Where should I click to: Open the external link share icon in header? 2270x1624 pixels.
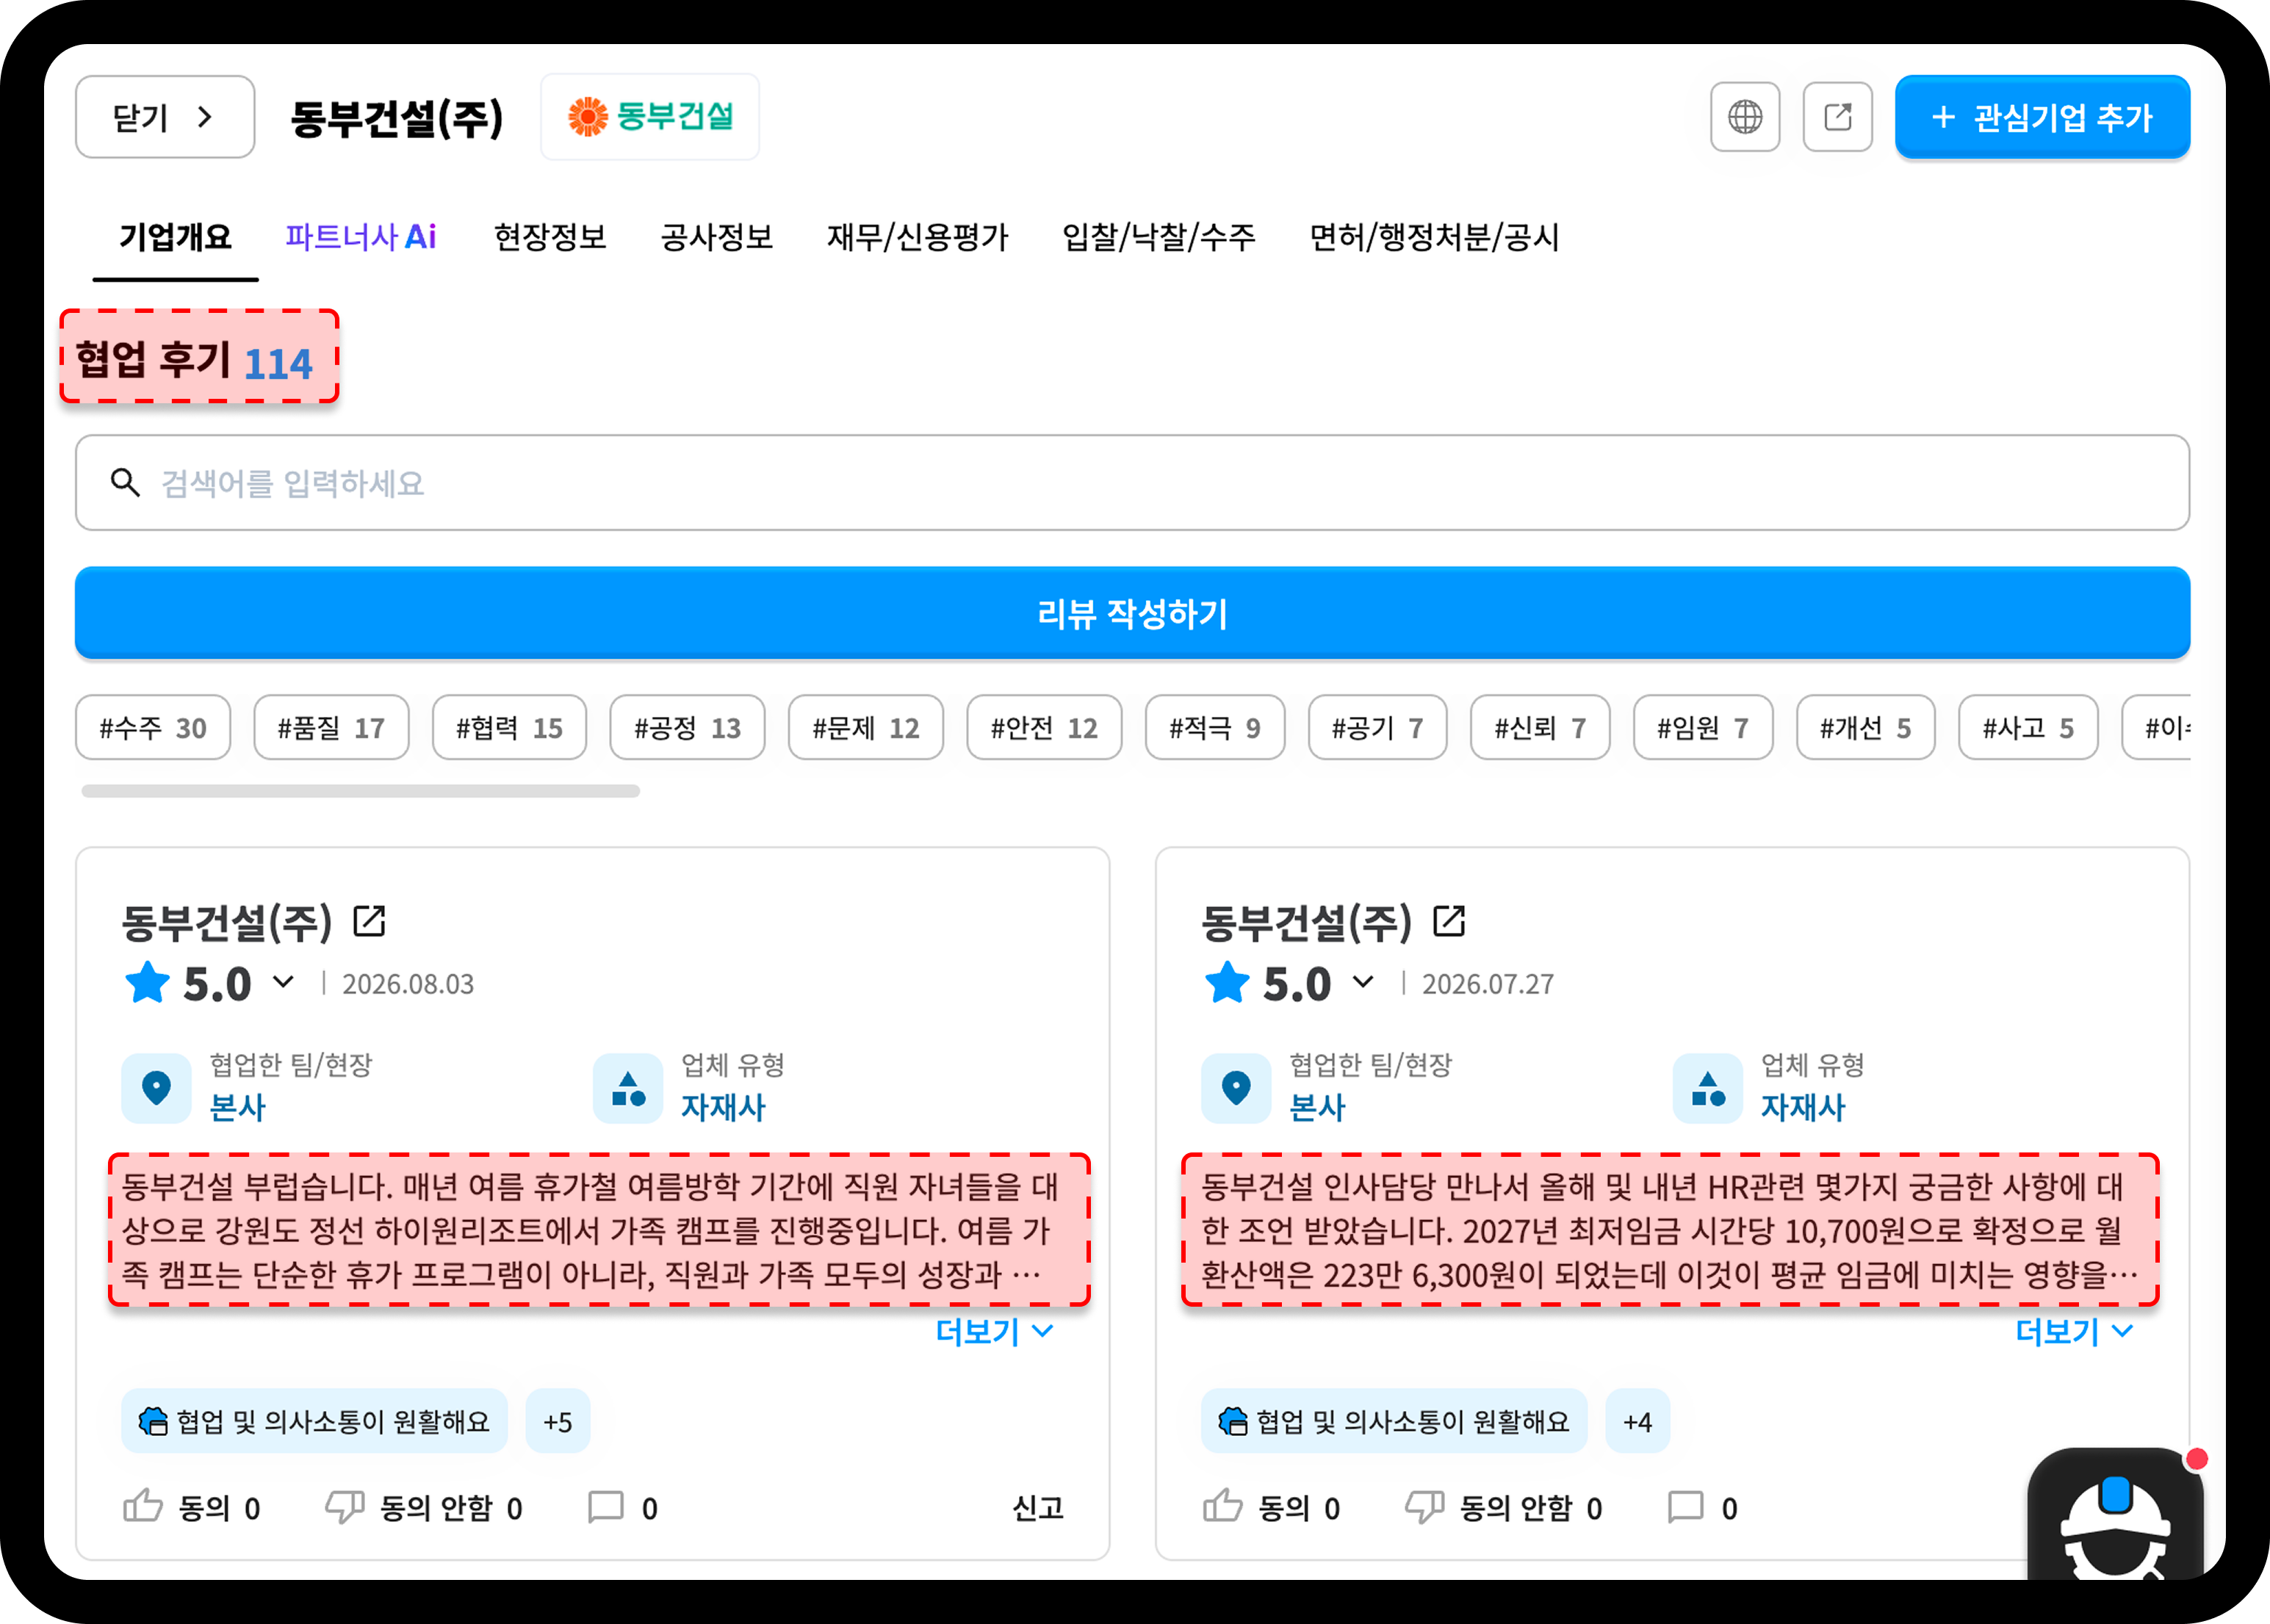(1837, 117)
